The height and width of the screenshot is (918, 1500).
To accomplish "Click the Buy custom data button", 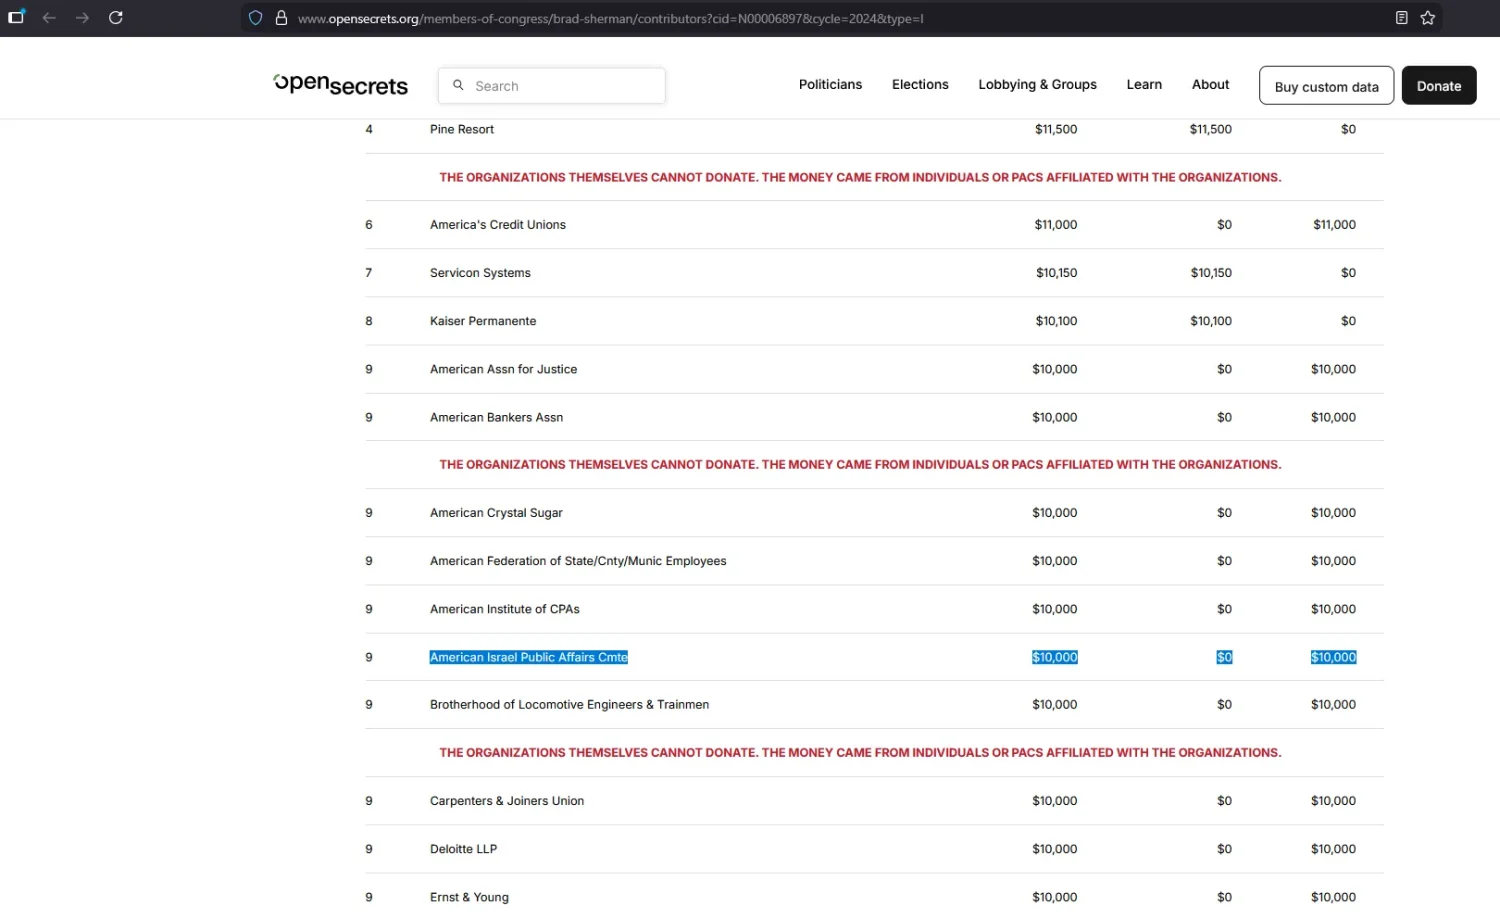I will 1326,86.
